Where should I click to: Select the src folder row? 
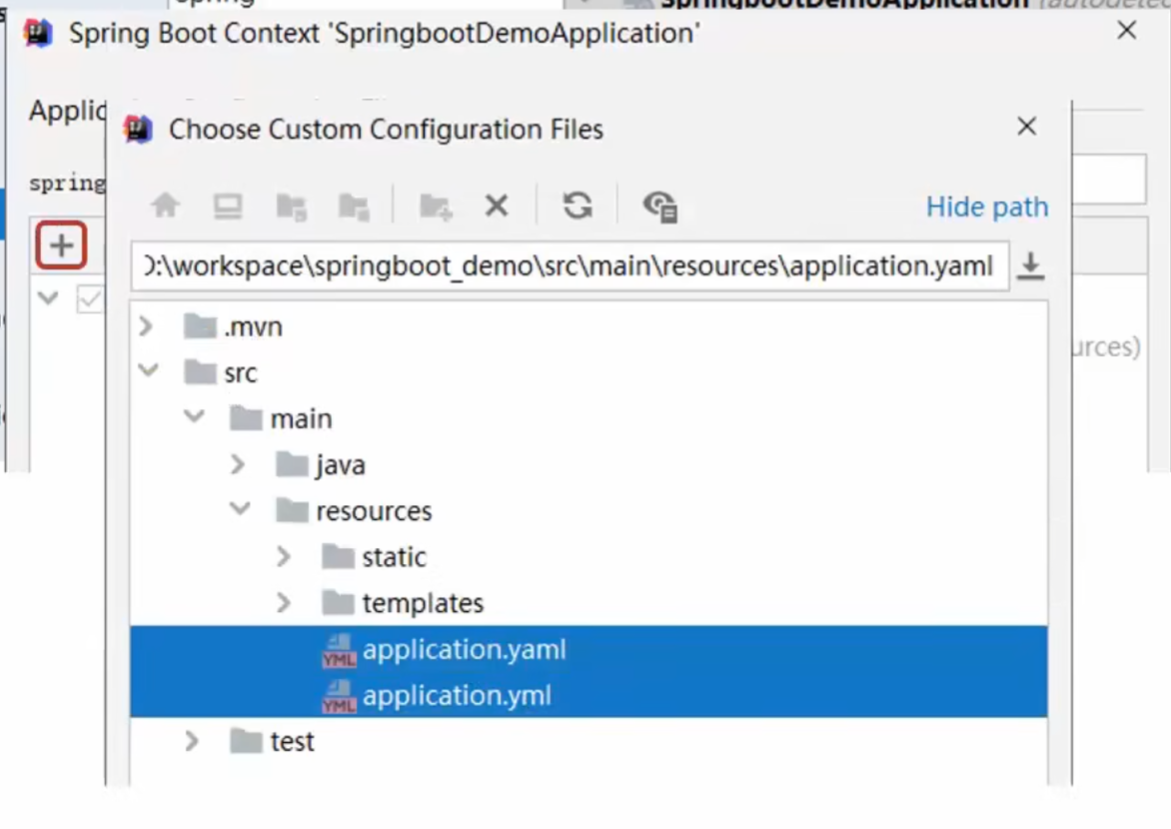click(x=588, y=372)
